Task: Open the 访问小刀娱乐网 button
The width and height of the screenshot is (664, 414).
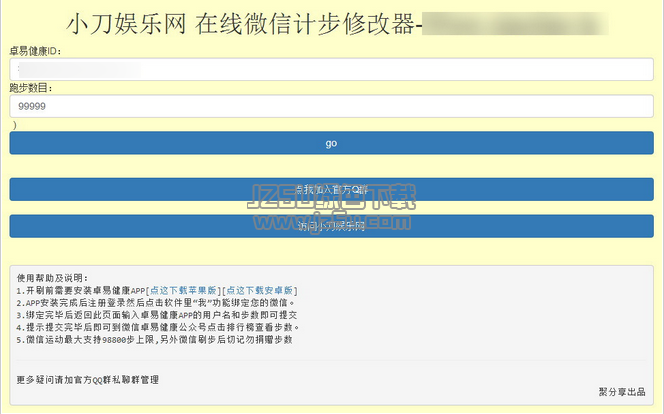Action: (331, 226)
